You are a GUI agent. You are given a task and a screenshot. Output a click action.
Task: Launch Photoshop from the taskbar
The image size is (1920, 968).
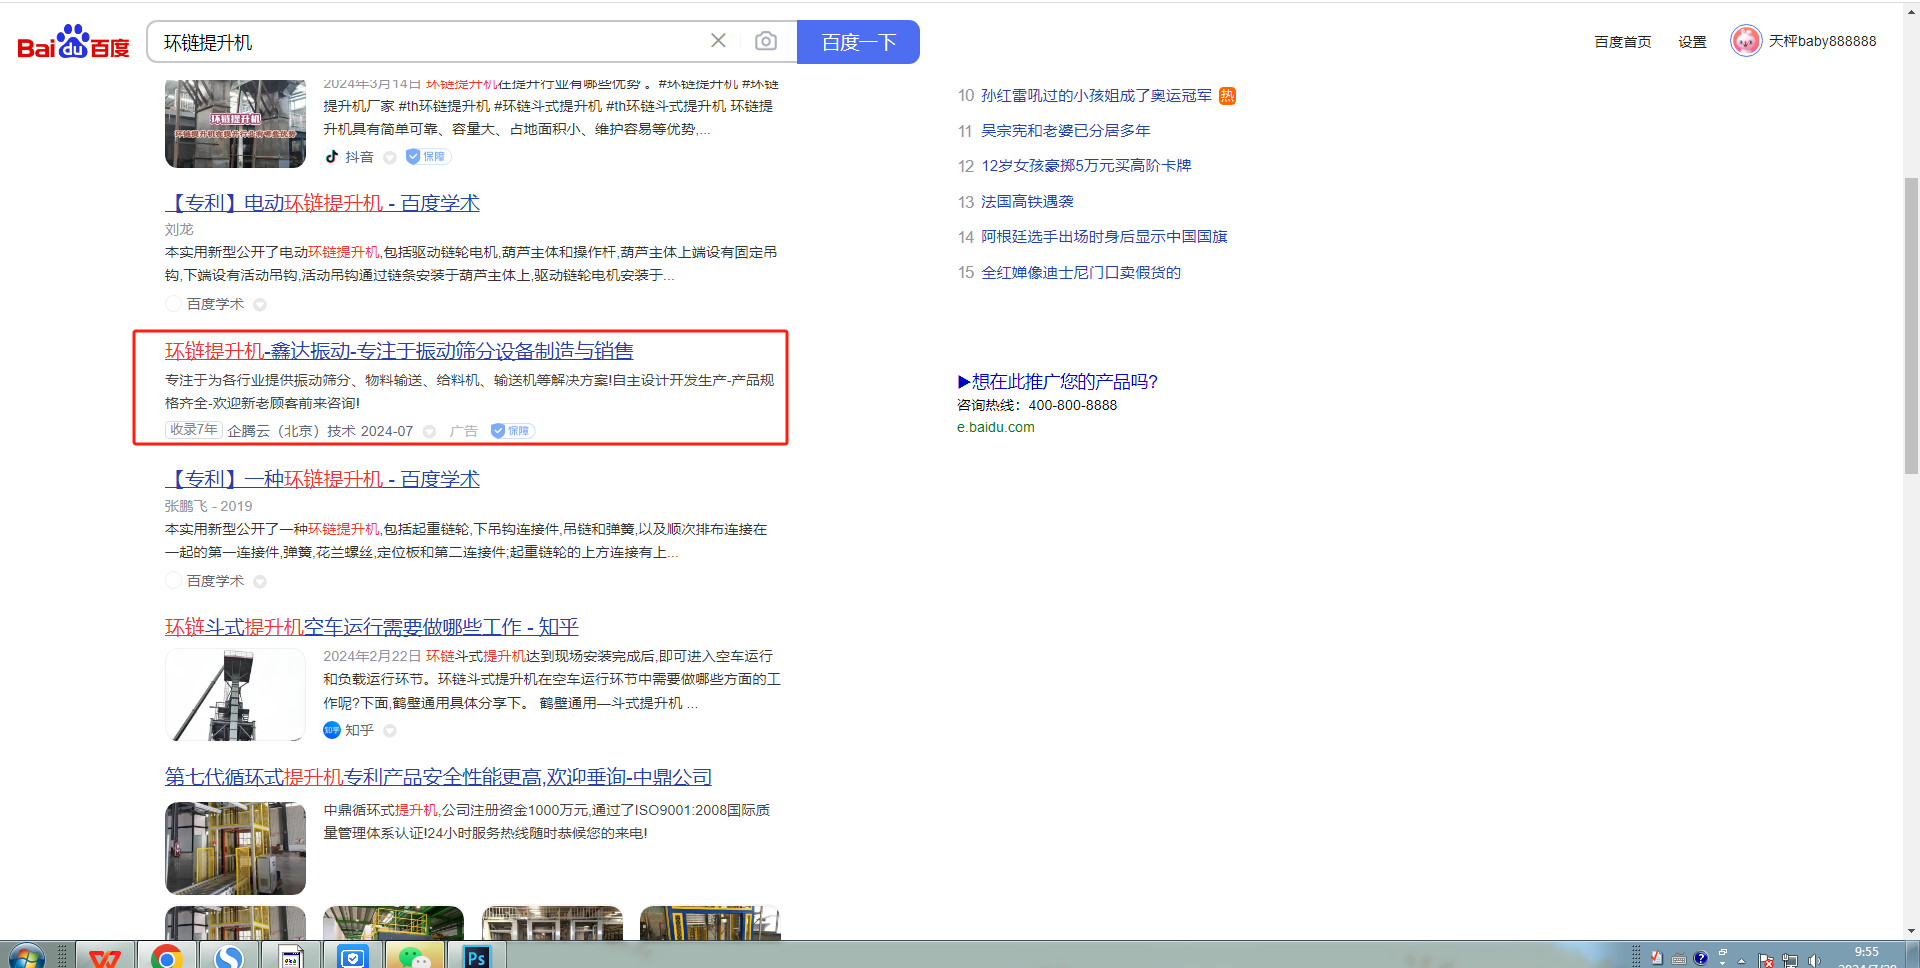[x=476, y=956]
